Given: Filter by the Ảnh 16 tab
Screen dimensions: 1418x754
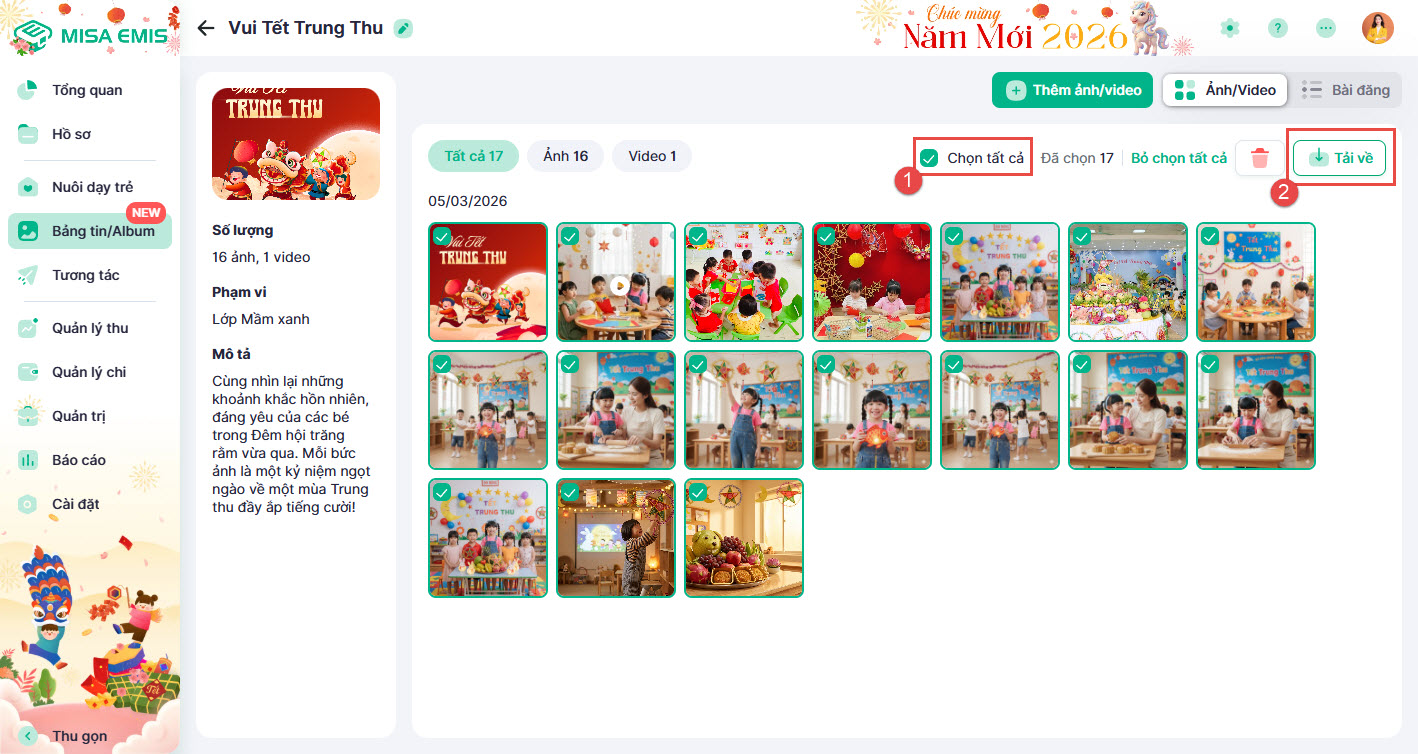Looking at the screenshot, I should [x=566, y=156].
